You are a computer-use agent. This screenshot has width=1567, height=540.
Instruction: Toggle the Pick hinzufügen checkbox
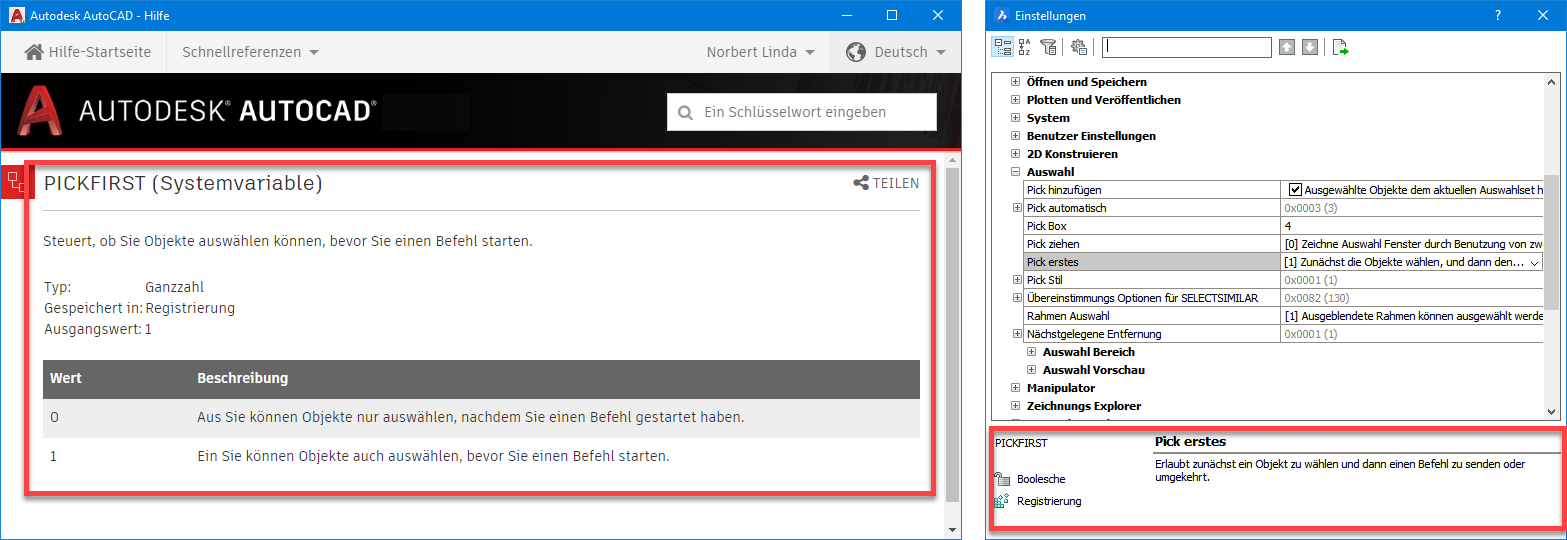coord(1295,190)
